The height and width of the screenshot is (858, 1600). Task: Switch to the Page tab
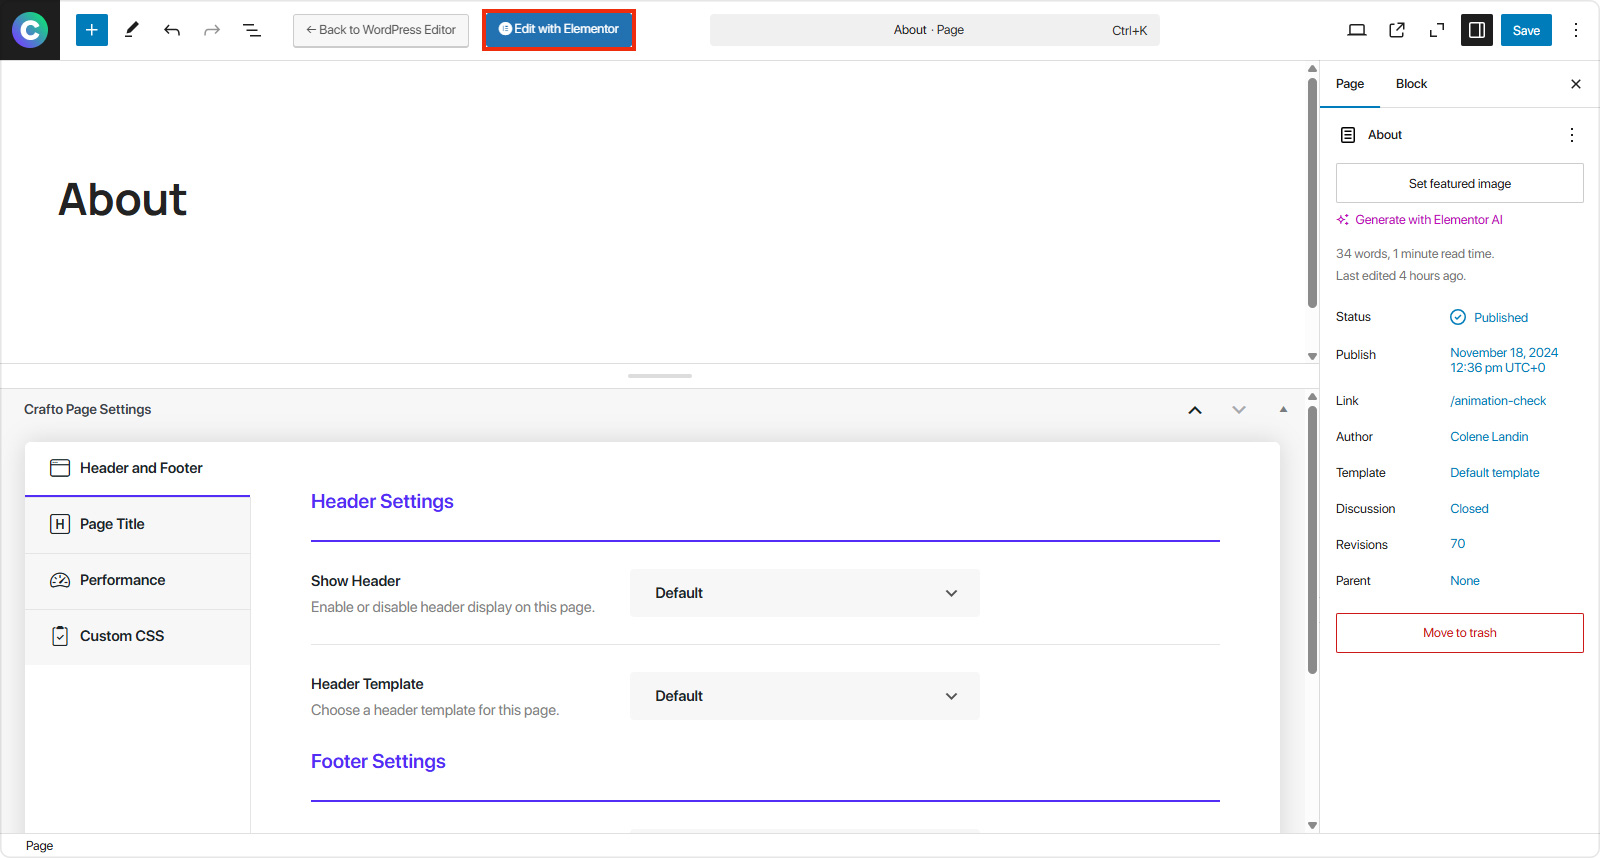[x=1350, y=84]
